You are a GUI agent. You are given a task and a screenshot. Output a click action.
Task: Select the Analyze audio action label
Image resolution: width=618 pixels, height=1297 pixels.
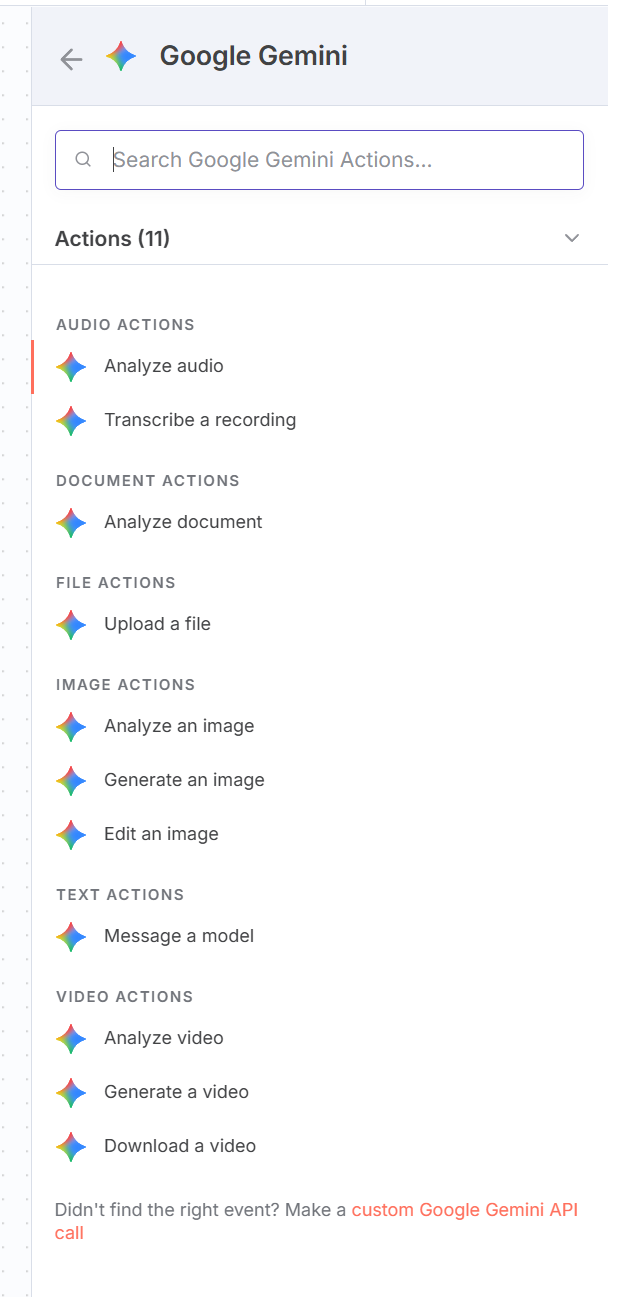coord(164,366)
